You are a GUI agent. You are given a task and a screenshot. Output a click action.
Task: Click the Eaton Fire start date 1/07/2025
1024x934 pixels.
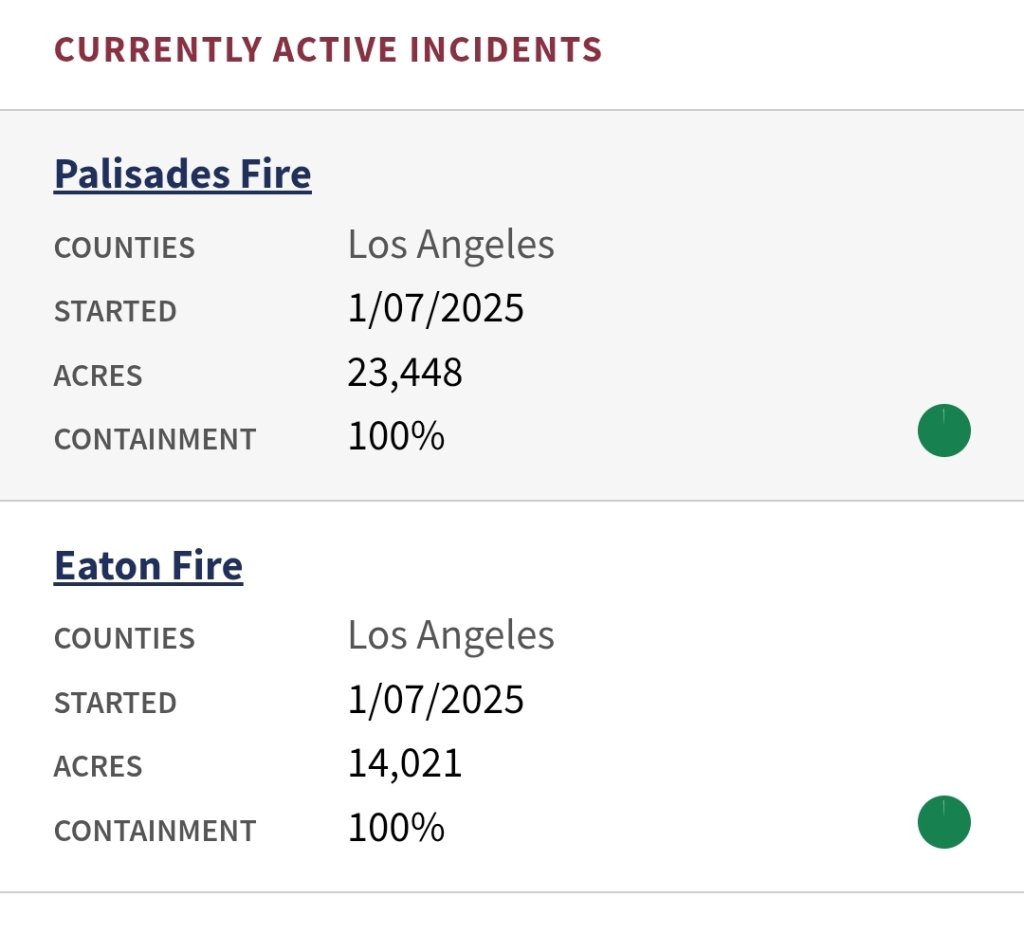(436, 700)
